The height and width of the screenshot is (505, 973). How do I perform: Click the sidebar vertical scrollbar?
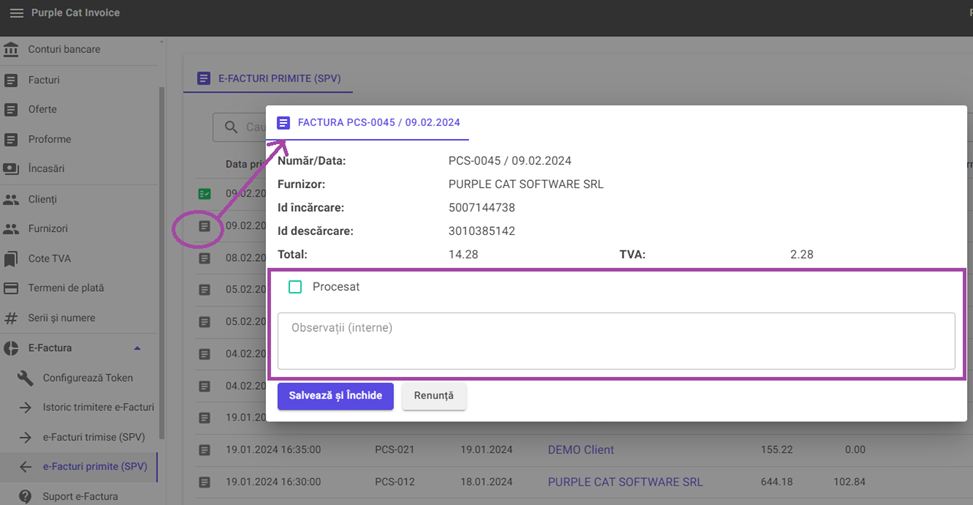tap(162, 261)
